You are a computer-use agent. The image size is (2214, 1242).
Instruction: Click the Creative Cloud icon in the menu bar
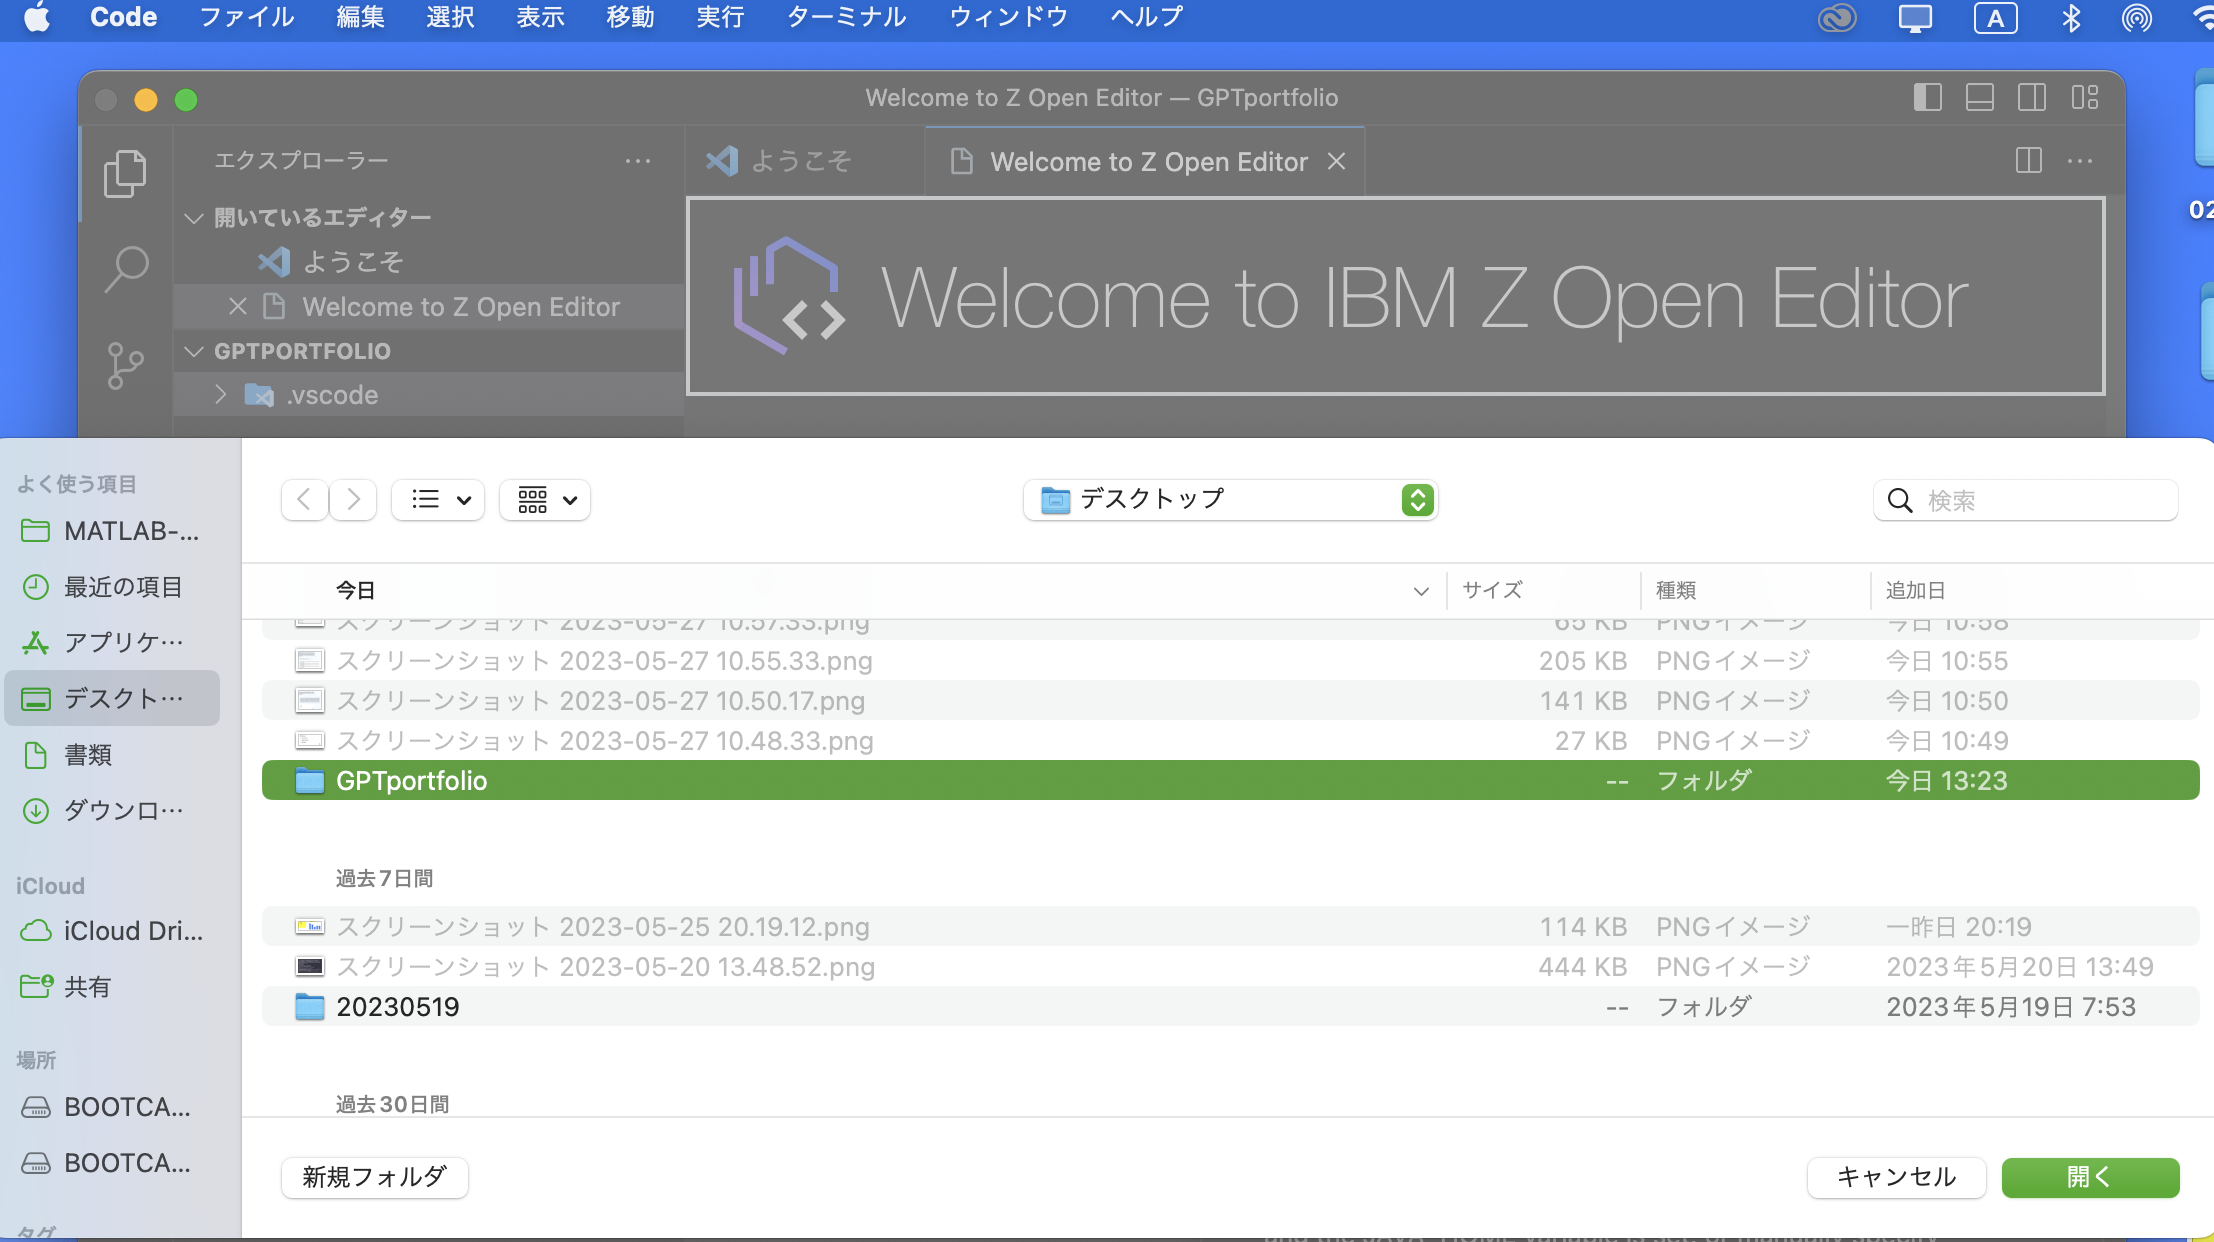click(x=1837, y=17)
